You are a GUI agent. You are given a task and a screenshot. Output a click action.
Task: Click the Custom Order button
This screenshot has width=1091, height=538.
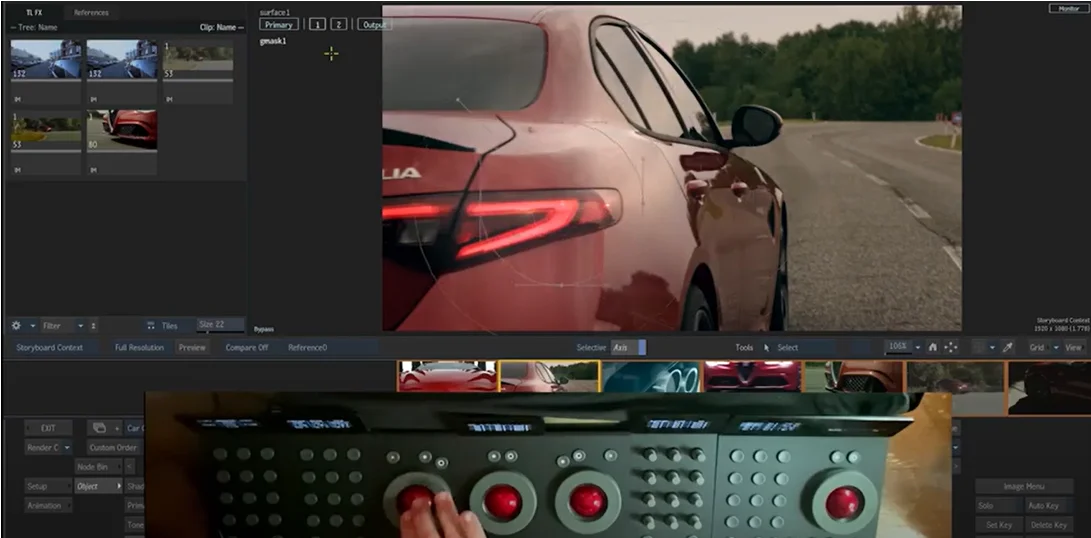tap(113, 448)
